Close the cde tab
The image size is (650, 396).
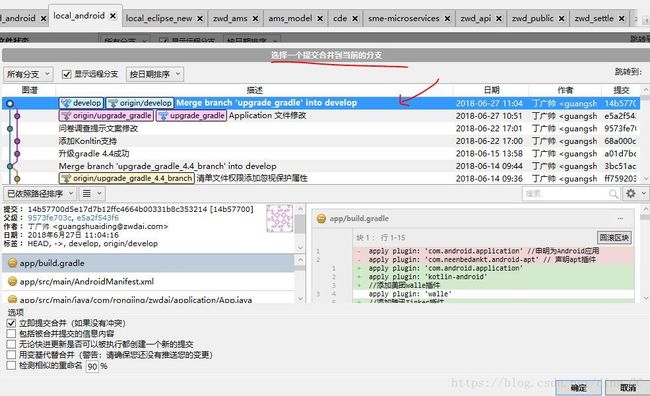coord(355,19)
